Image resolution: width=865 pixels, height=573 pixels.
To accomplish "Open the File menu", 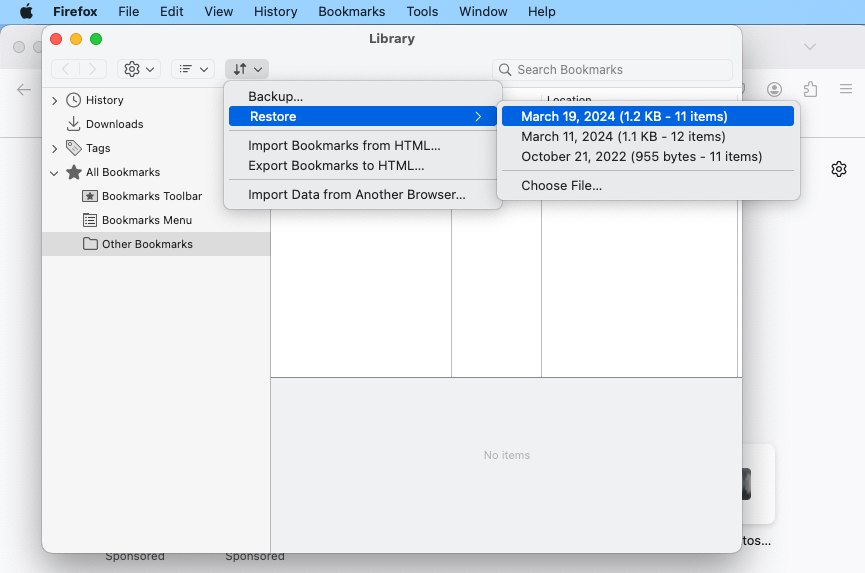I will [129, 12].
